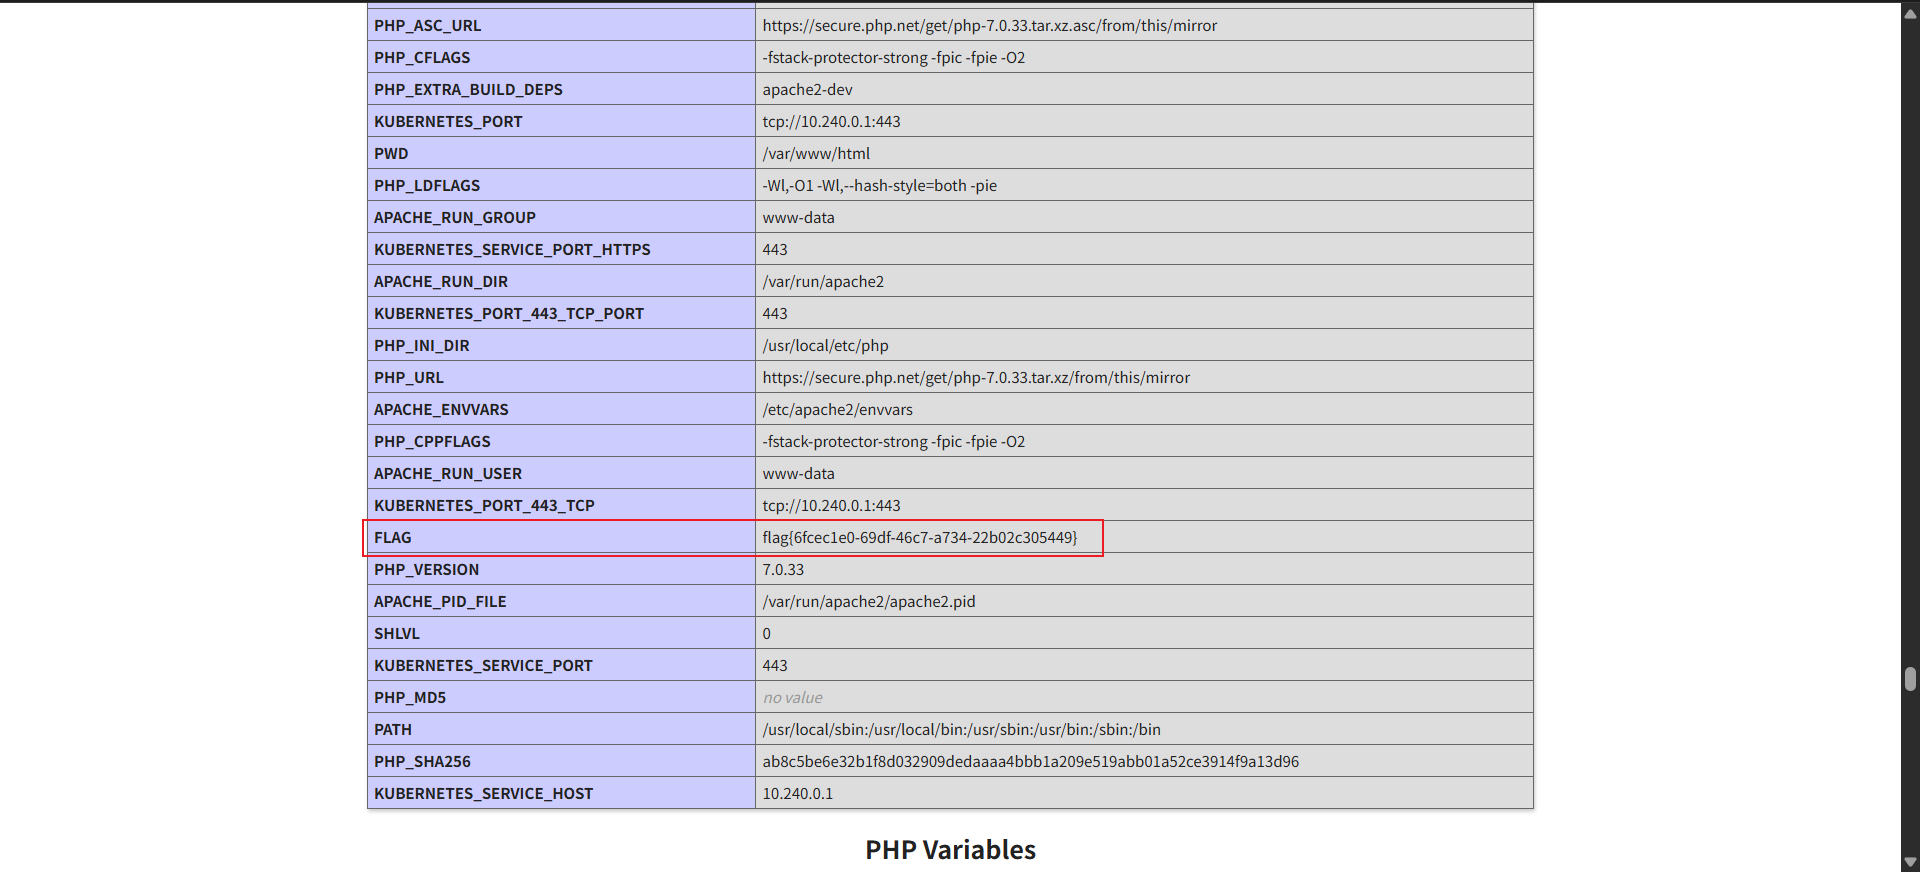1920x872 pixels.
Task: Click the 10.240.0.1 host value
Action: click(797, 794)
